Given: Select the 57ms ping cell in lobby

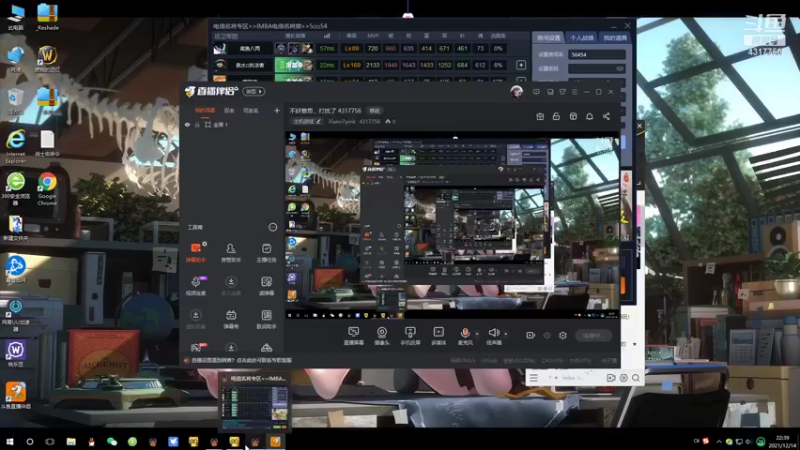Looking at the screenshot, I should pos(327,48).
